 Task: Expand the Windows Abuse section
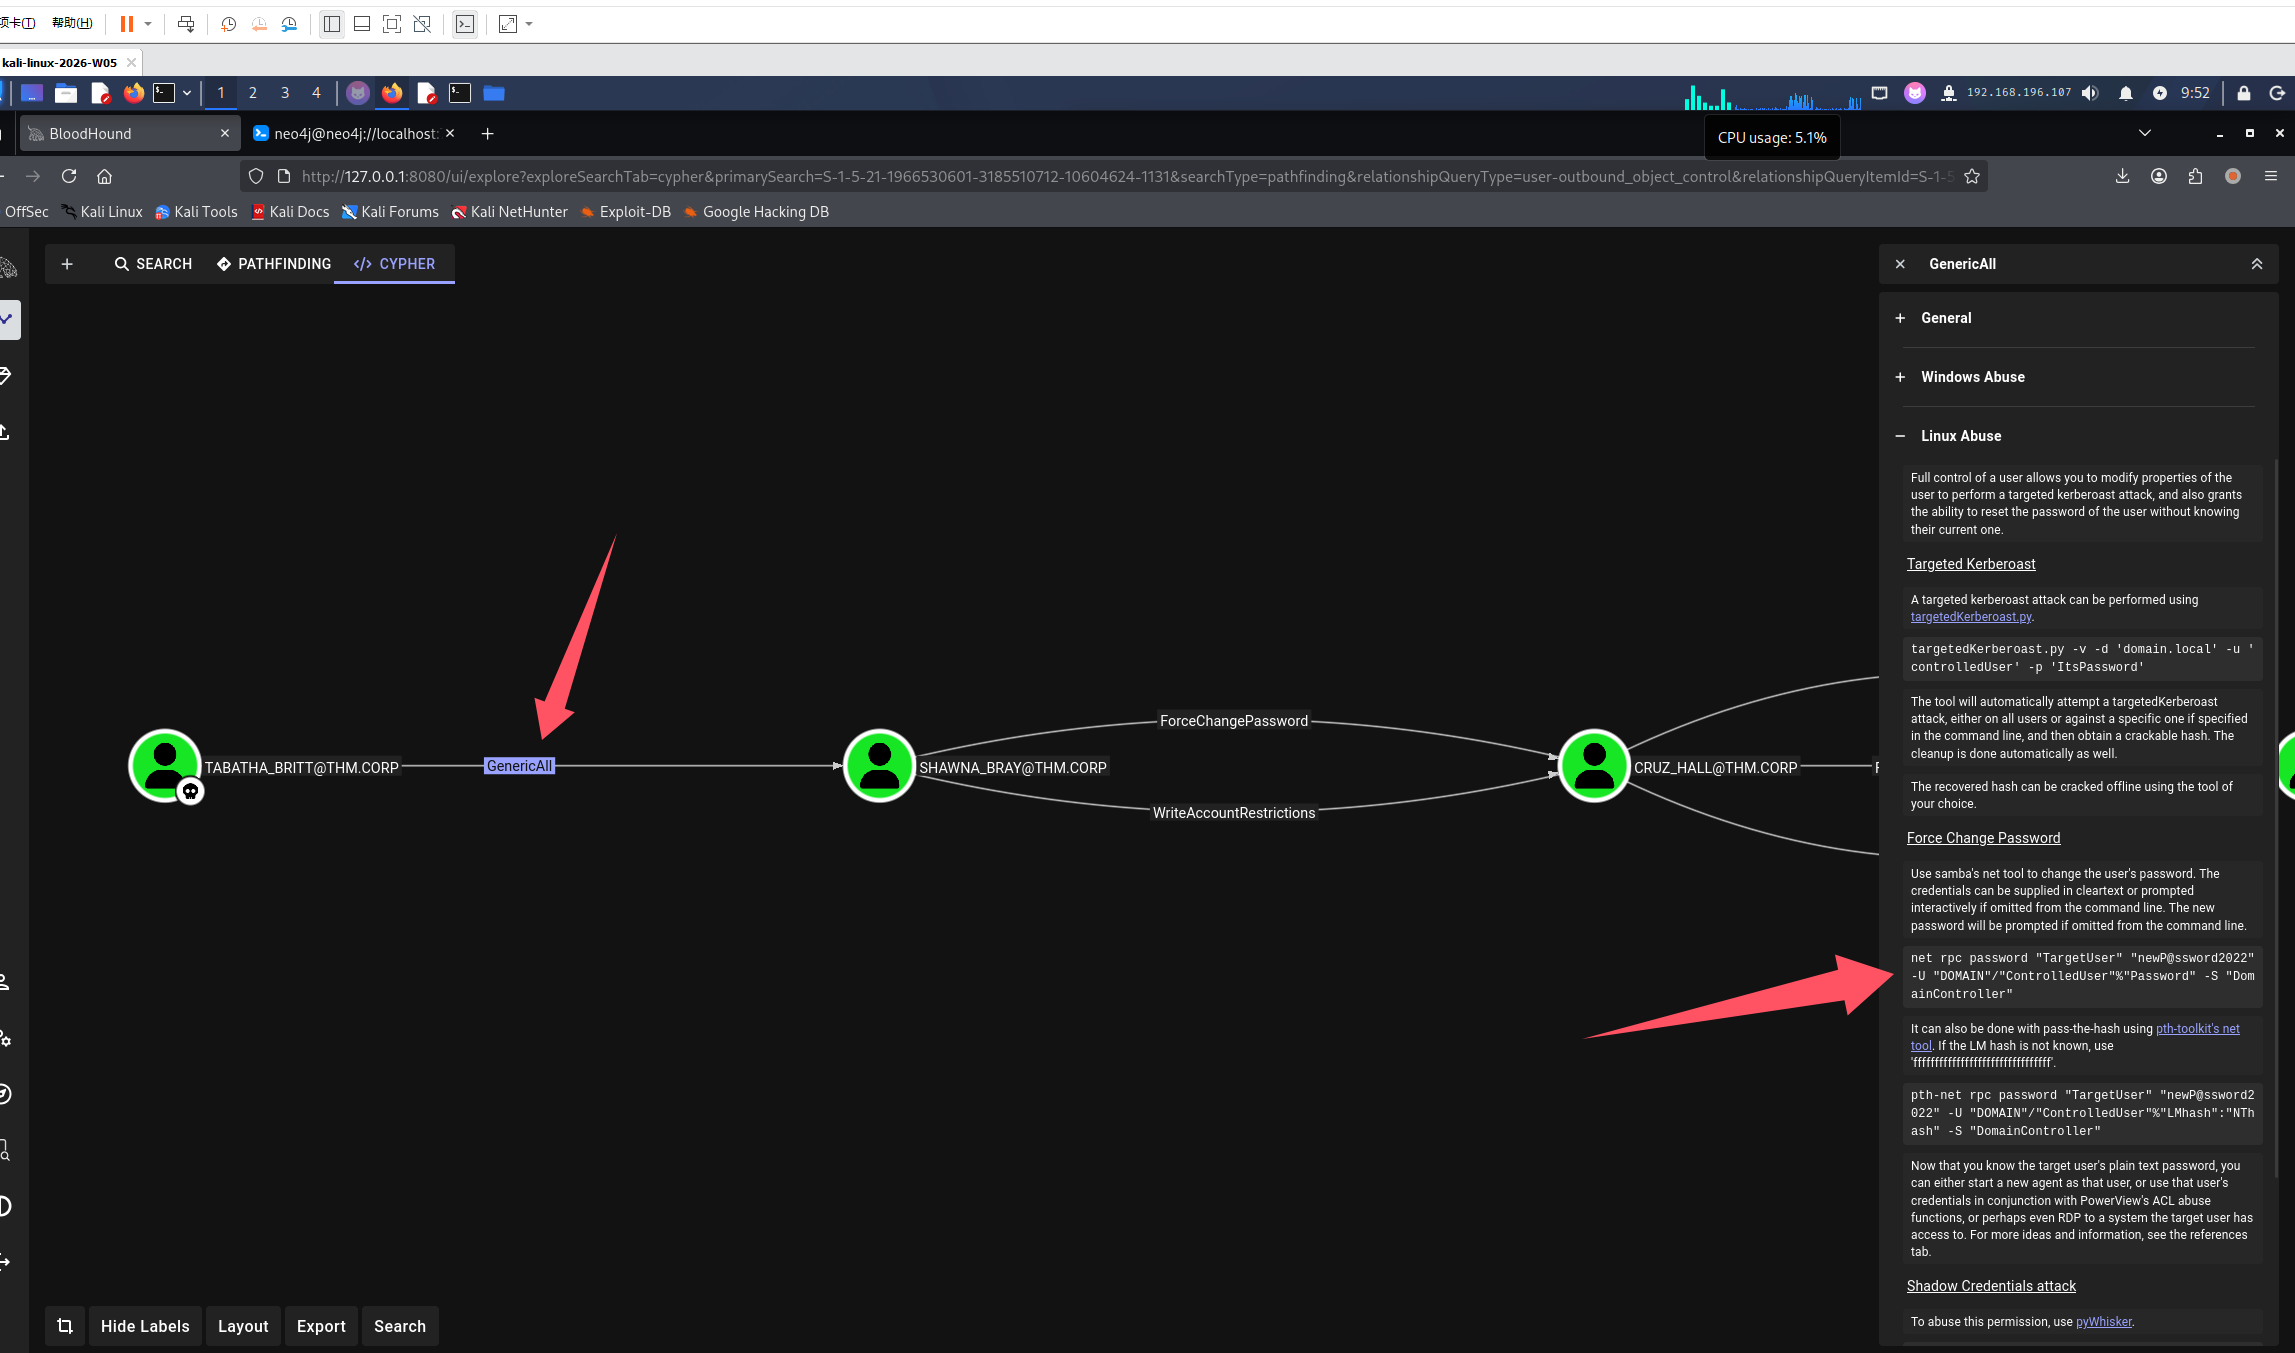pos(1972,377)
